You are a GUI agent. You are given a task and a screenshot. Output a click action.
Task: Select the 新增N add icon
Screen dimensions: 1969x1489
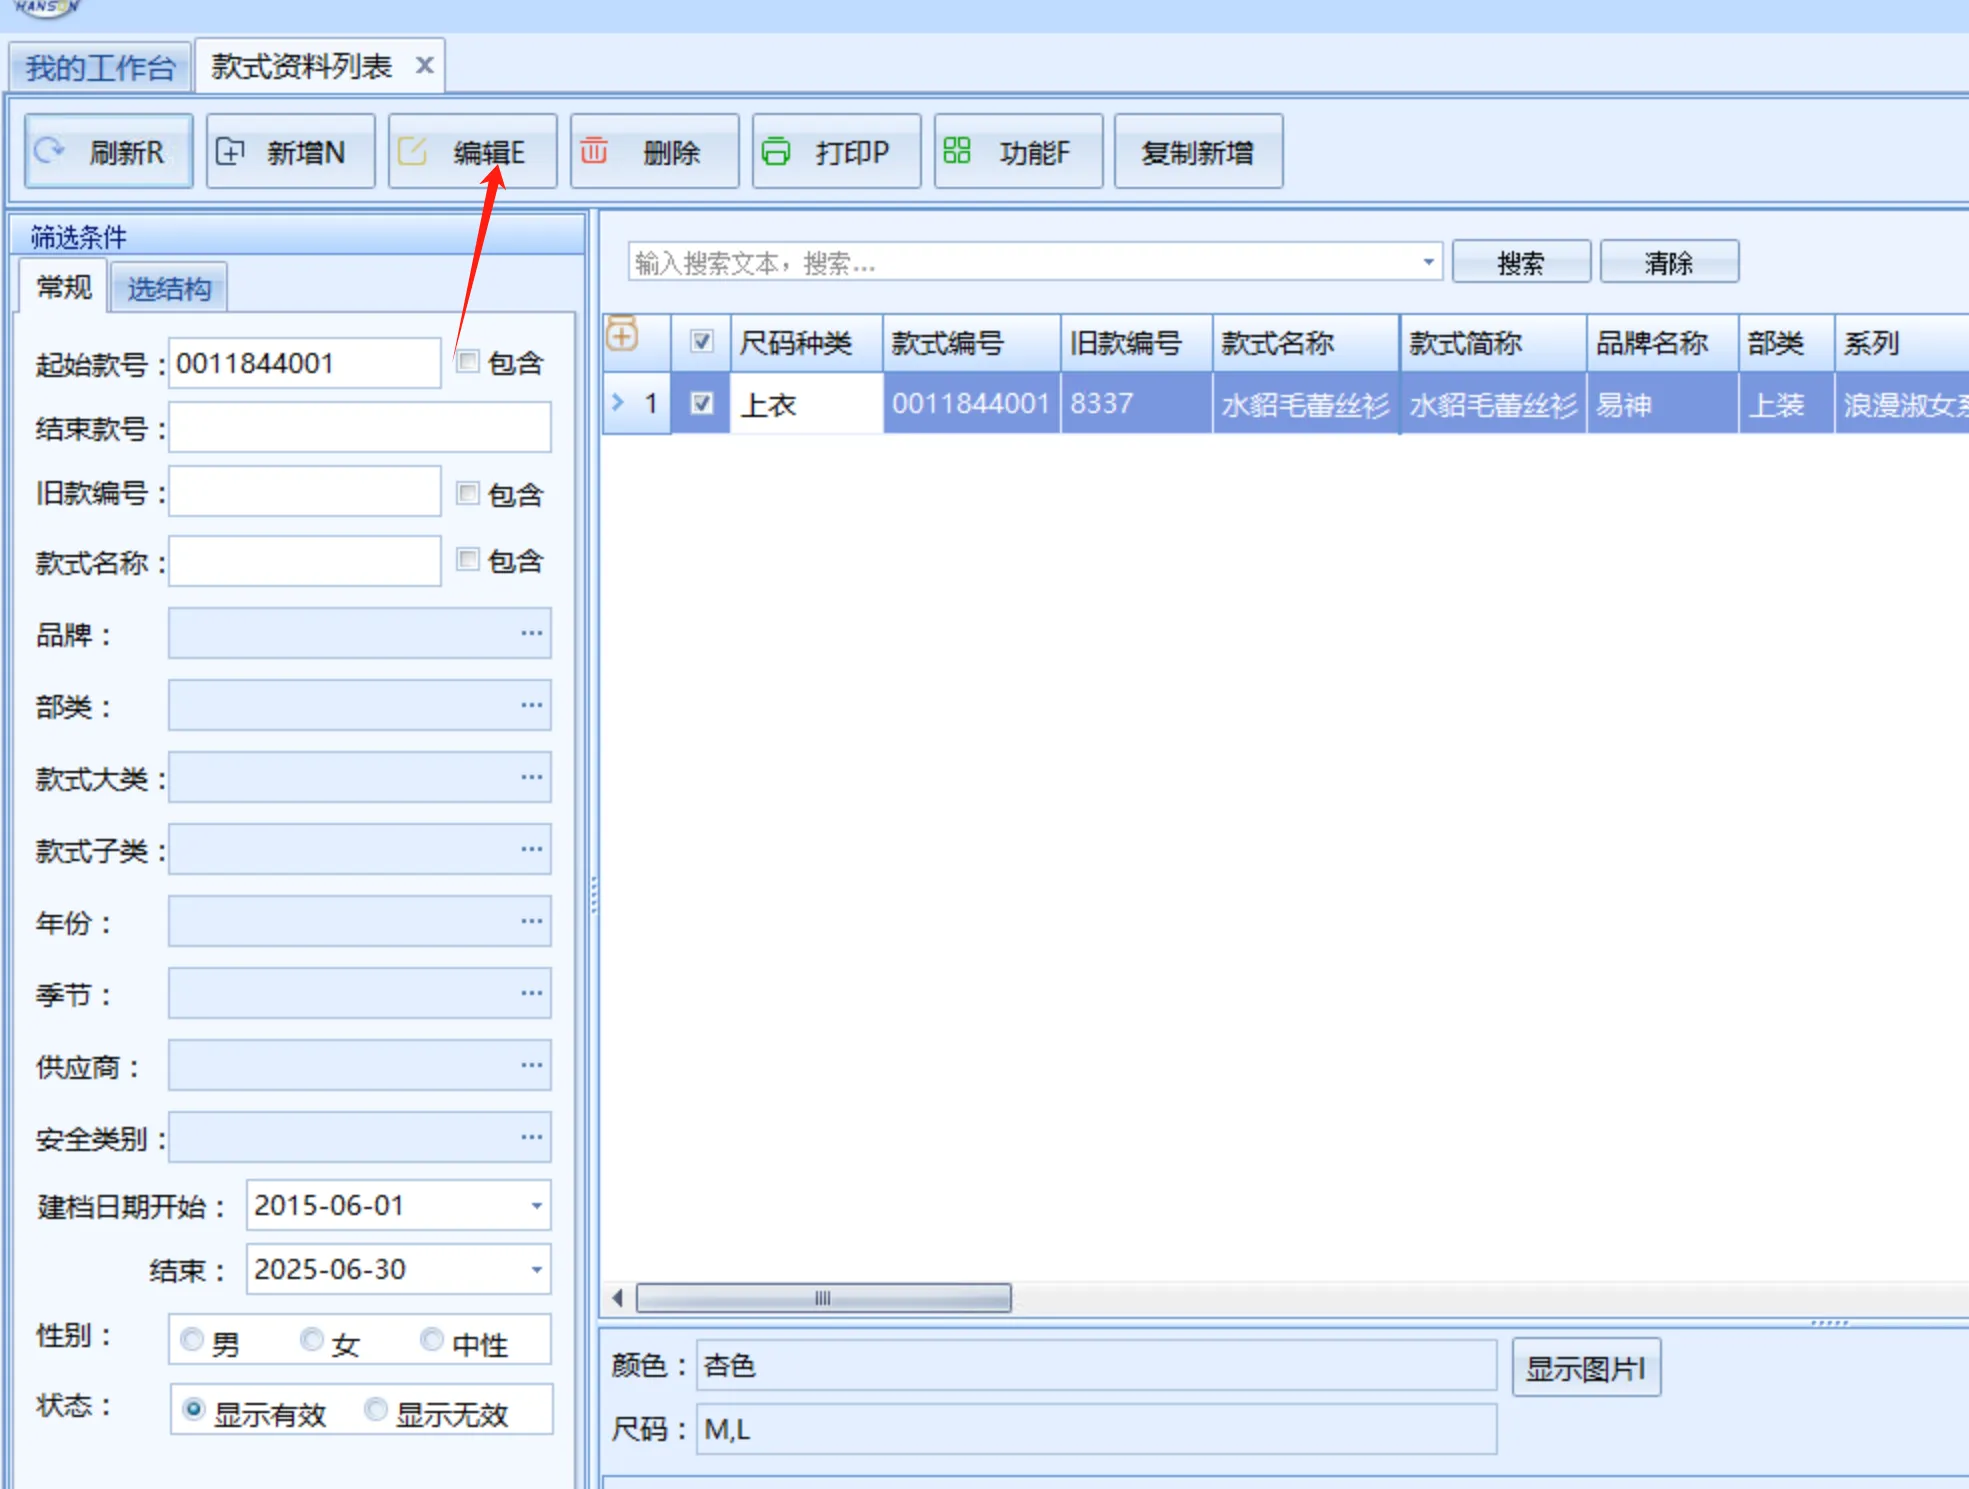pyautogui.click(x=232, y=151)
